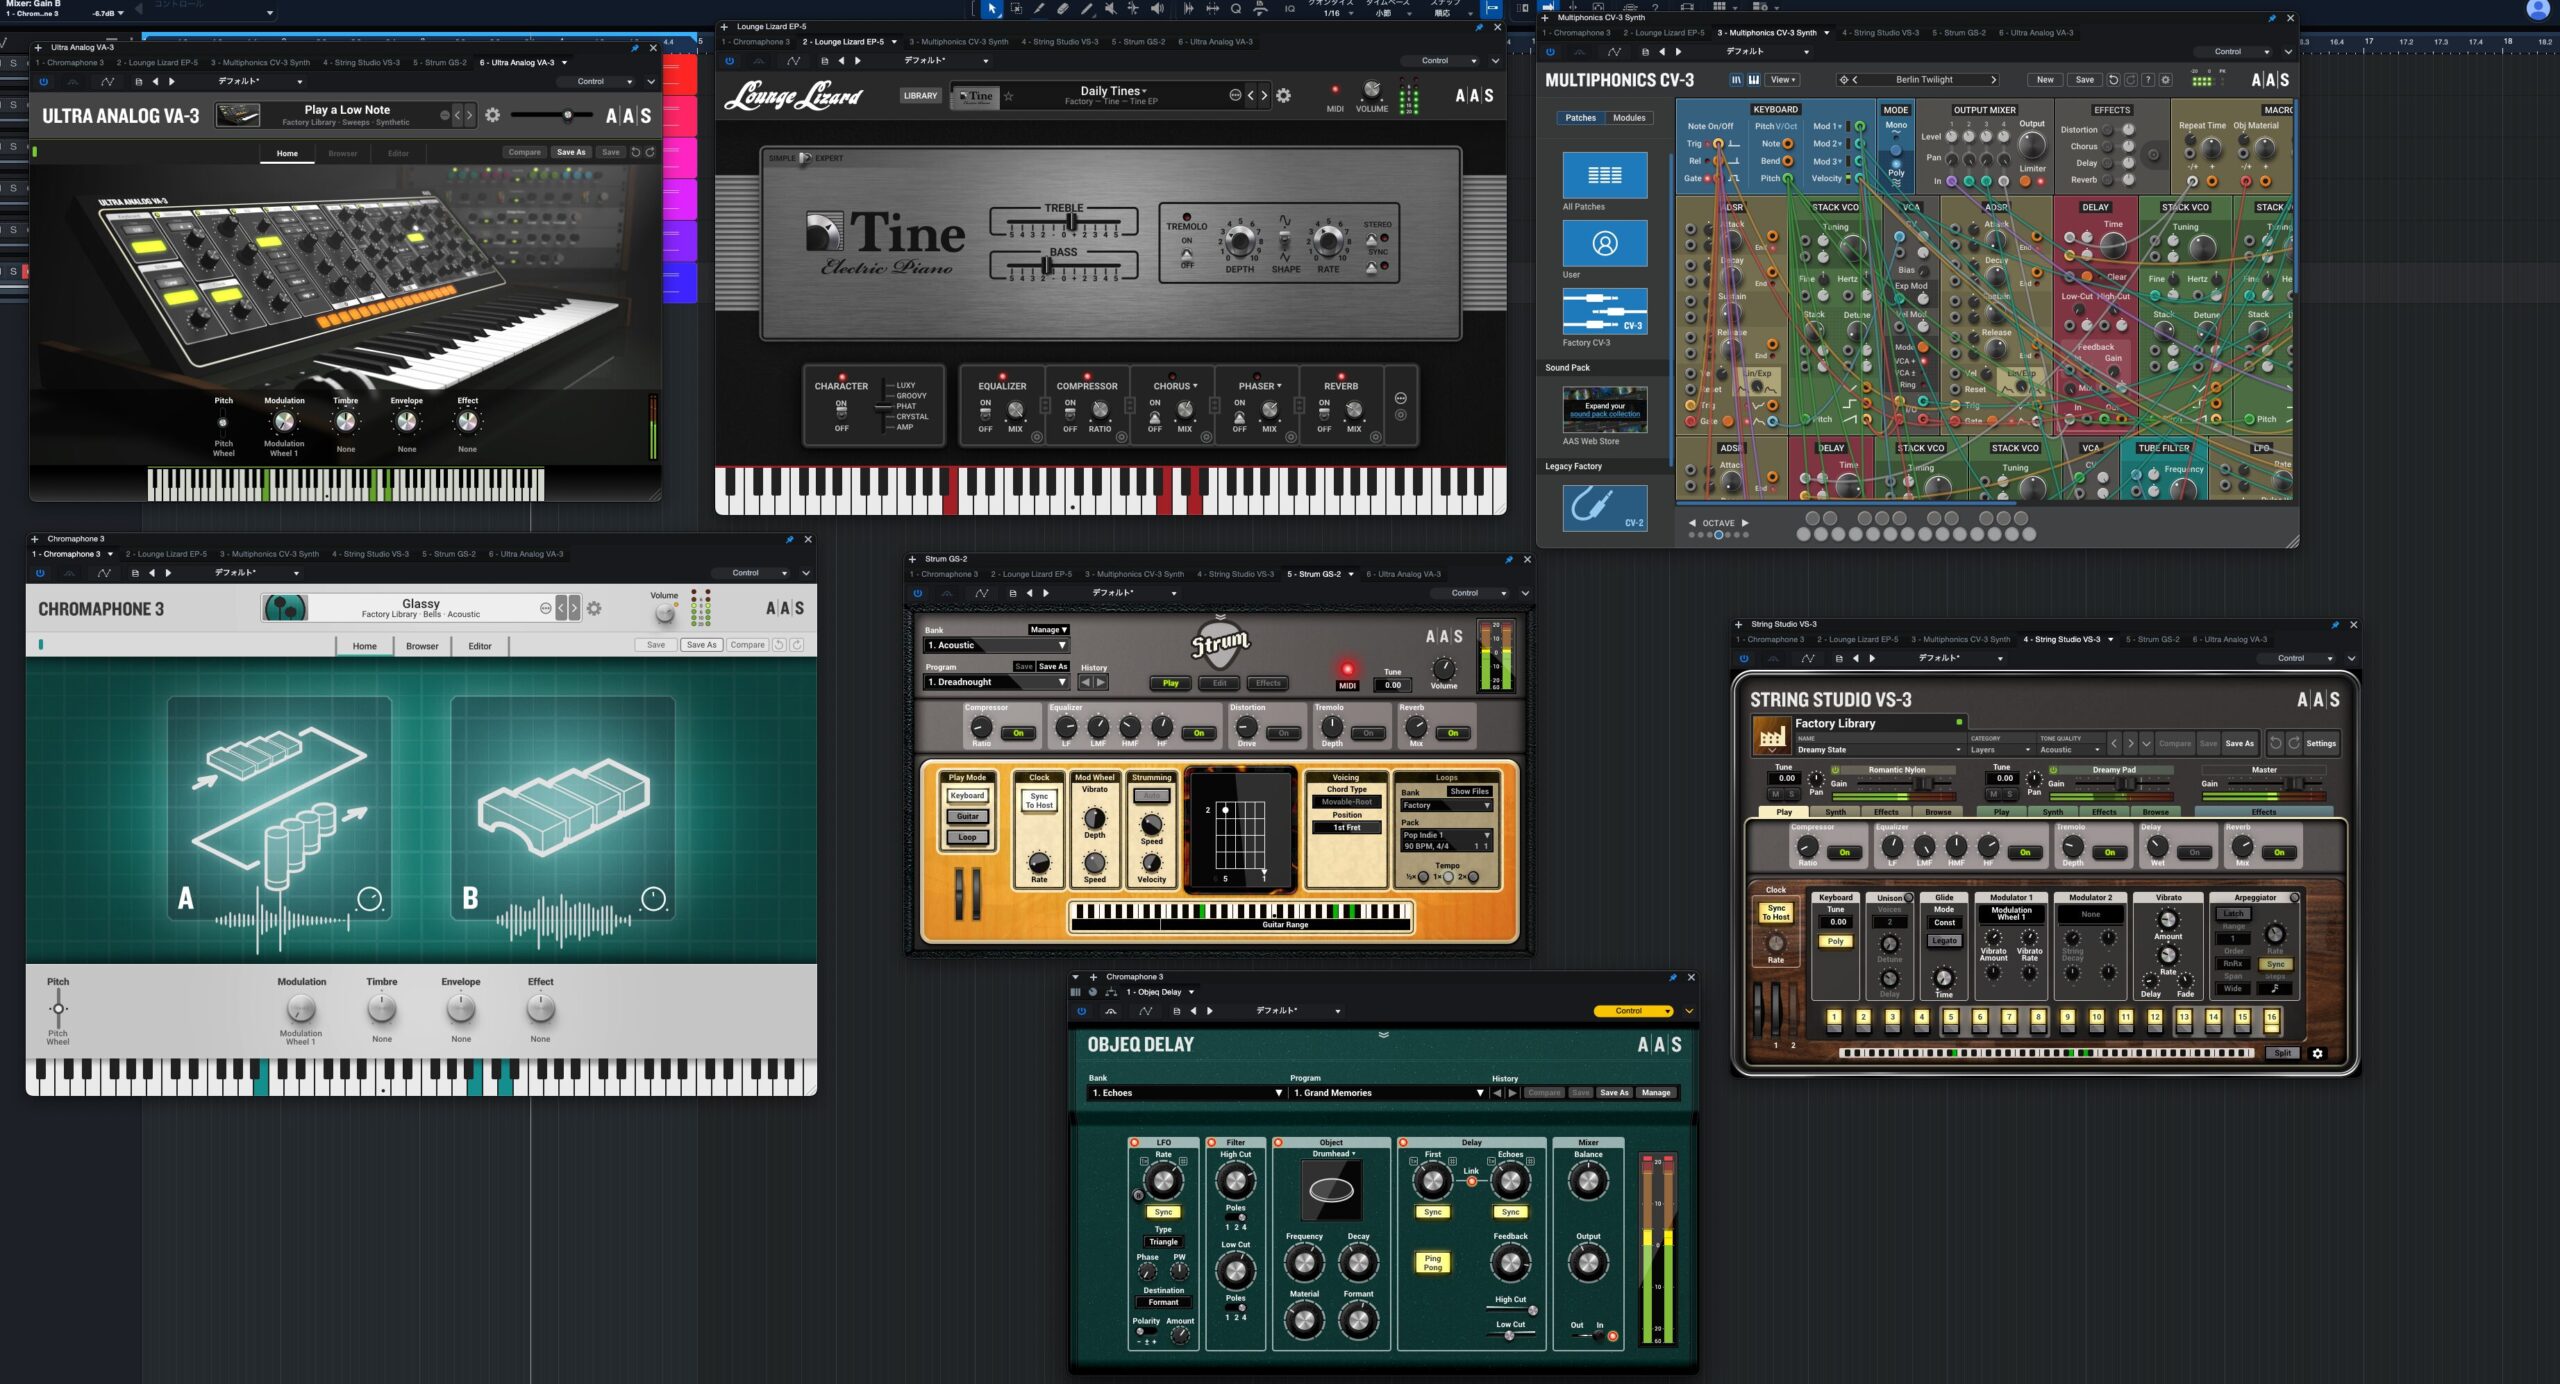Switch to Chromaphone Browser tab
Image resolution: width=2560 pixels, height=1384 pixels.
pos(422,646)
